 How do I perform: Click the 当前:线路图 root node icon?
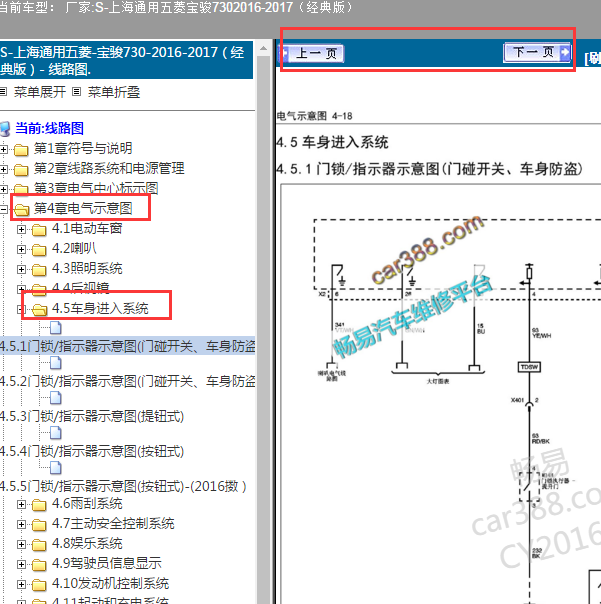coord(5,129)
